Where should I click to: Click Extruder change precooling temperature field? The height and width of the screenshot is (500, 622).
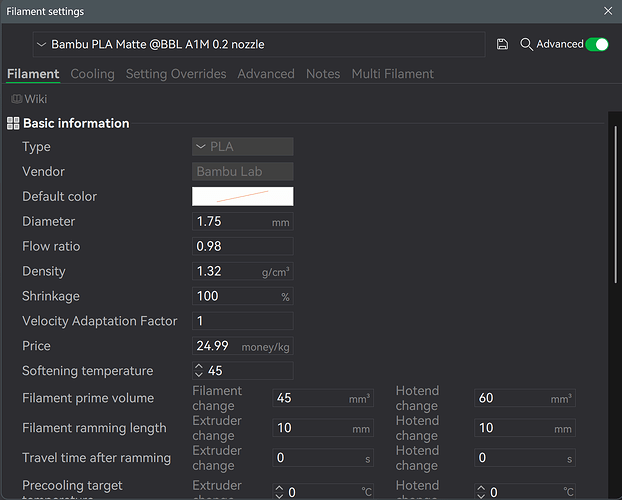point(323,492)
